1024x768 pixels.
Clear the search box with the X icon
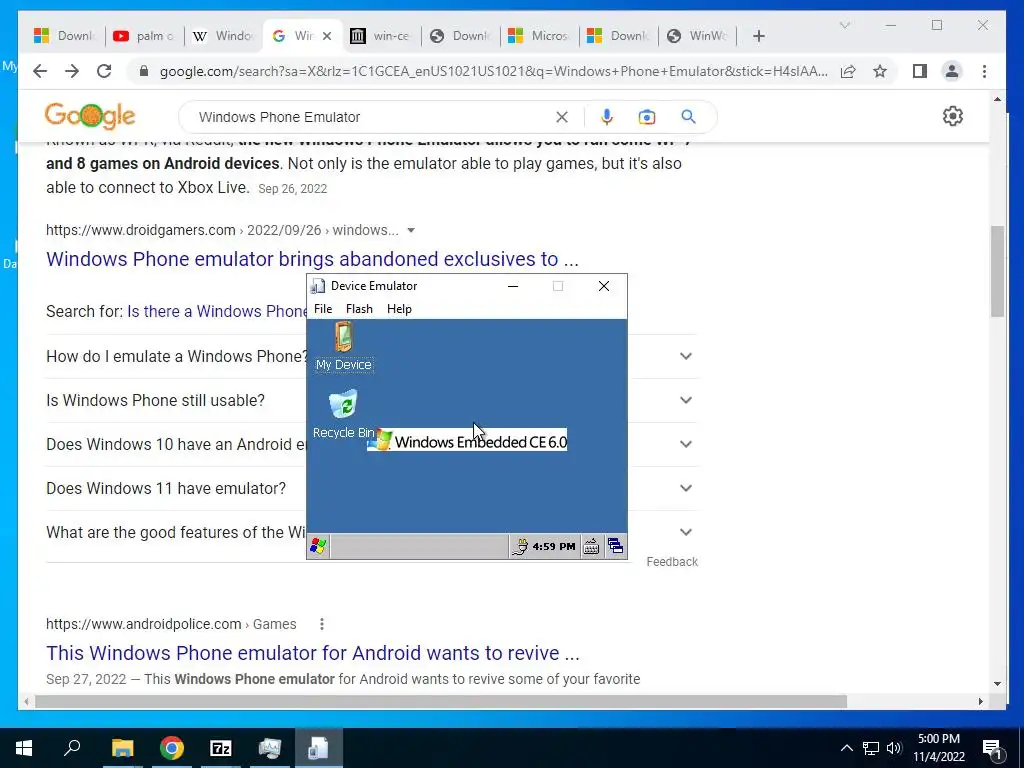pos(562,117)
